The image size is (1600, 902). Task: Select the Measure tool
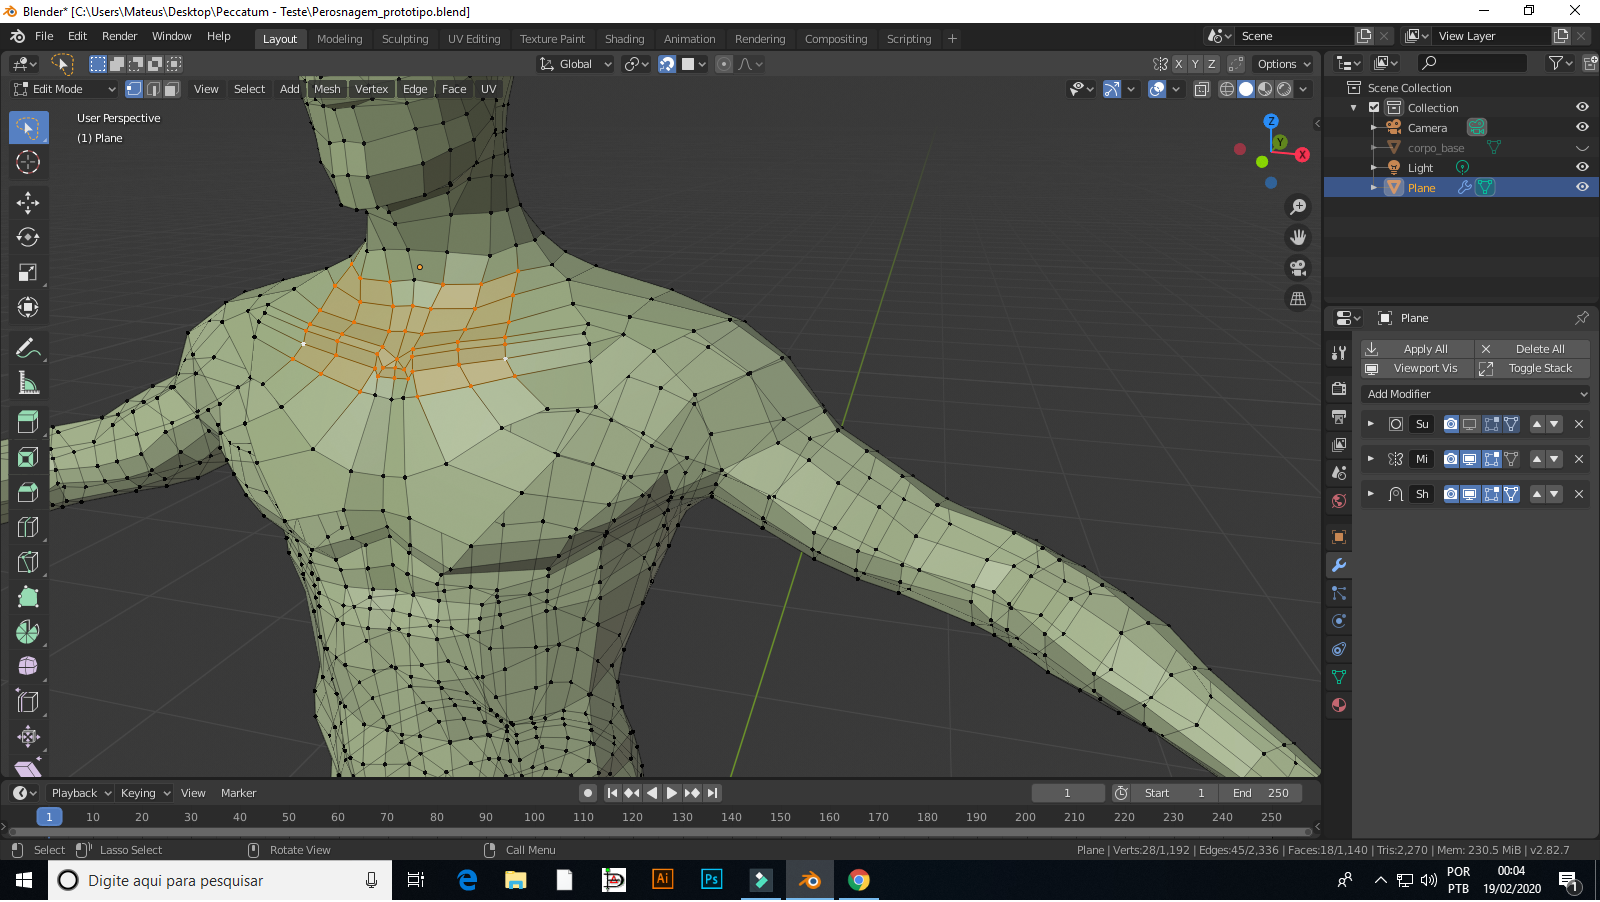coord(28,384)
